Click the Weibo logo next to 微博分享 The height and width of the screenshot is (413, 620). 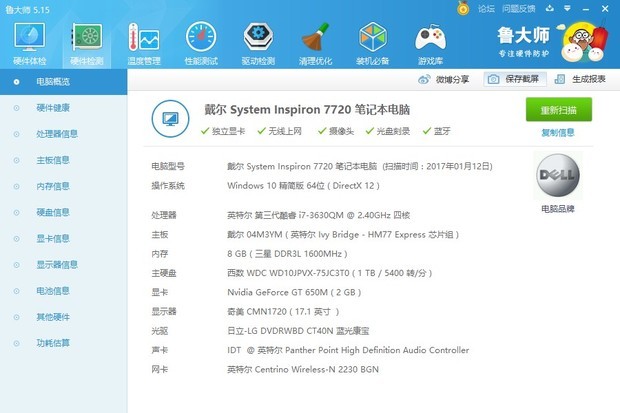tap(424, 80)
